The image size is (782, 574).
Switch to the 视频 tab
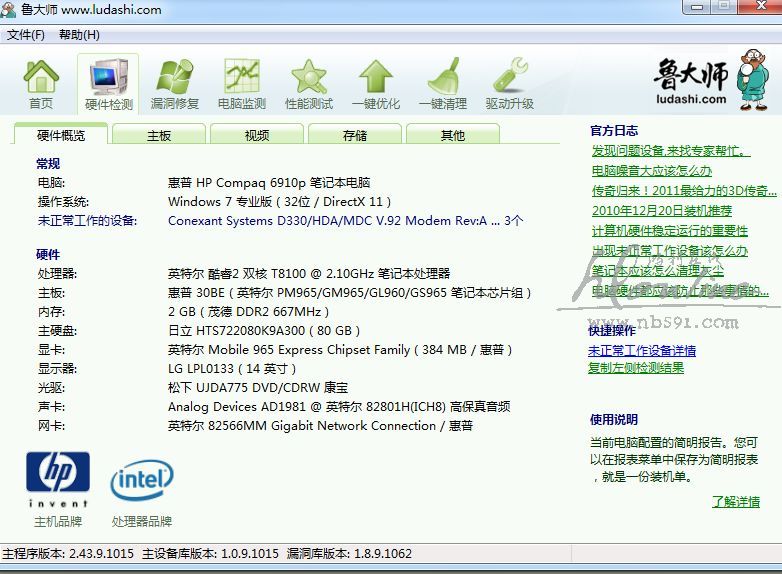(257, 135)
